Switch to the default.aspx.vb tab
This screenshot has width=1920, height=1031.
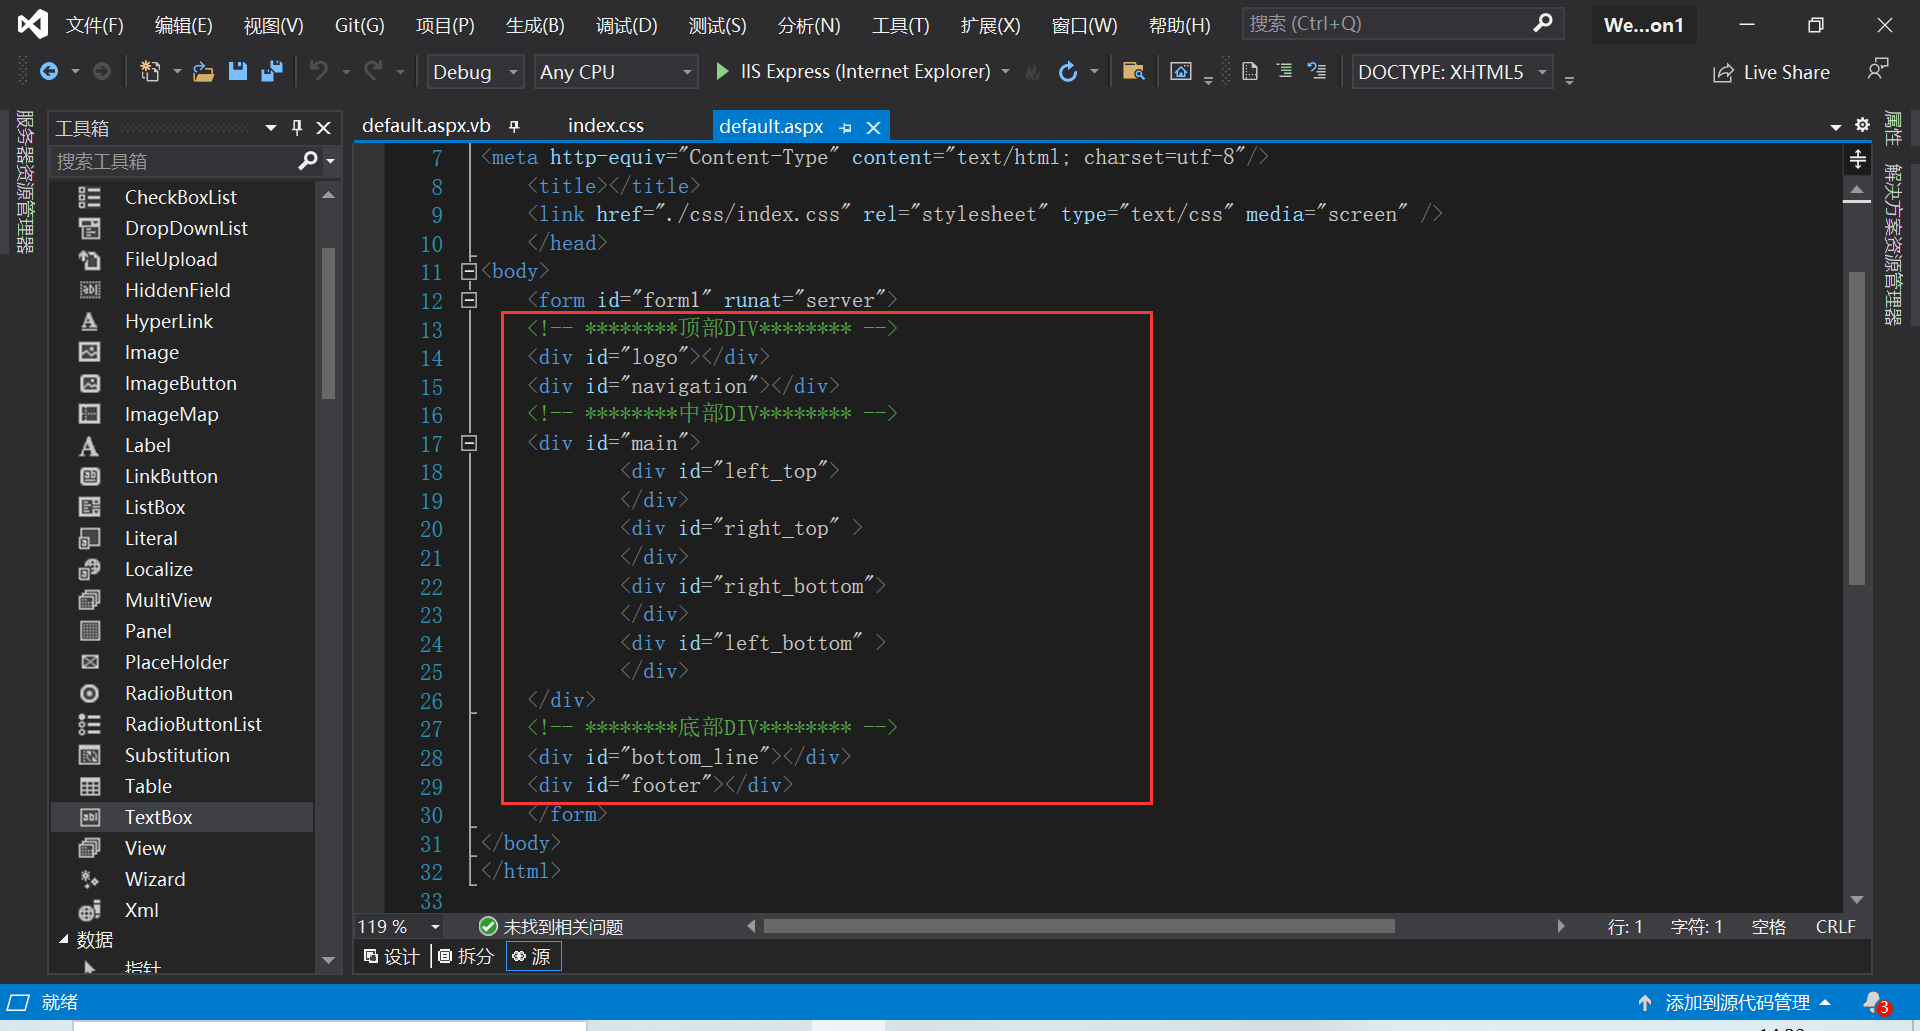426,125
